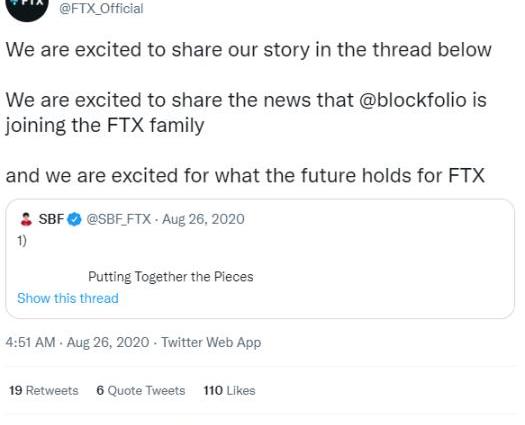The width and height of the screenshot is (525, 425).
Task: Open the @blockfolio mention link
Action: click(x=412, y=100)
